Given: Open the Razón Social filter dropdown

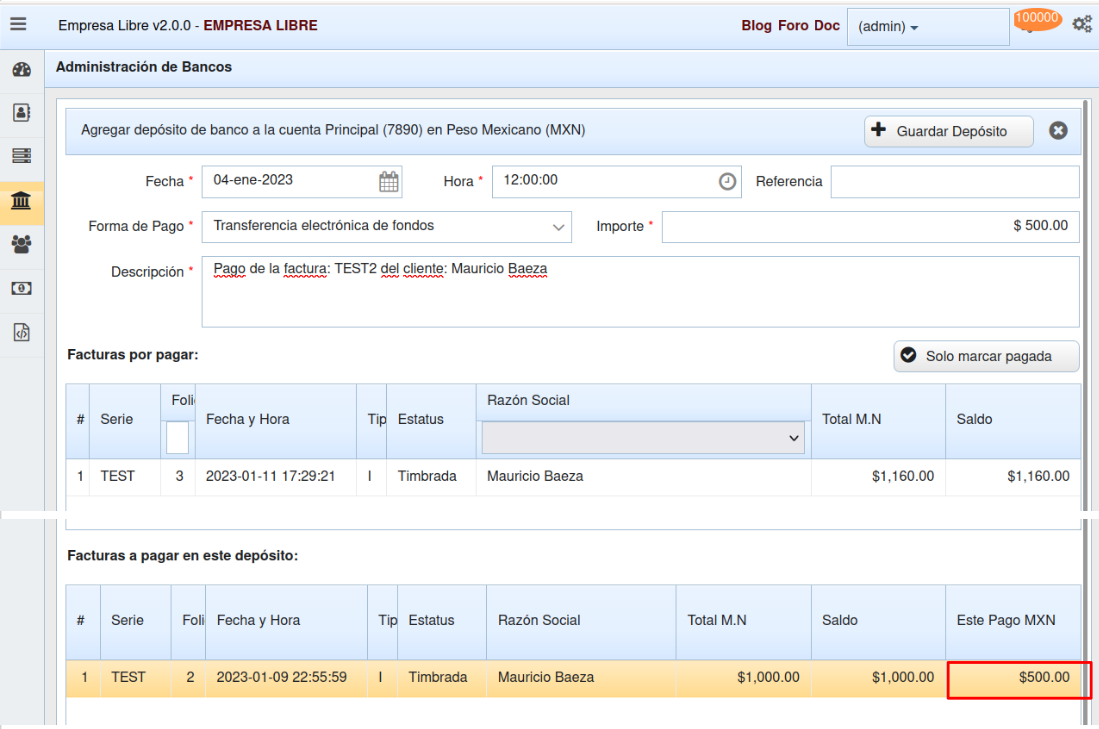Looking at the screenshot, I should [644, 438].
